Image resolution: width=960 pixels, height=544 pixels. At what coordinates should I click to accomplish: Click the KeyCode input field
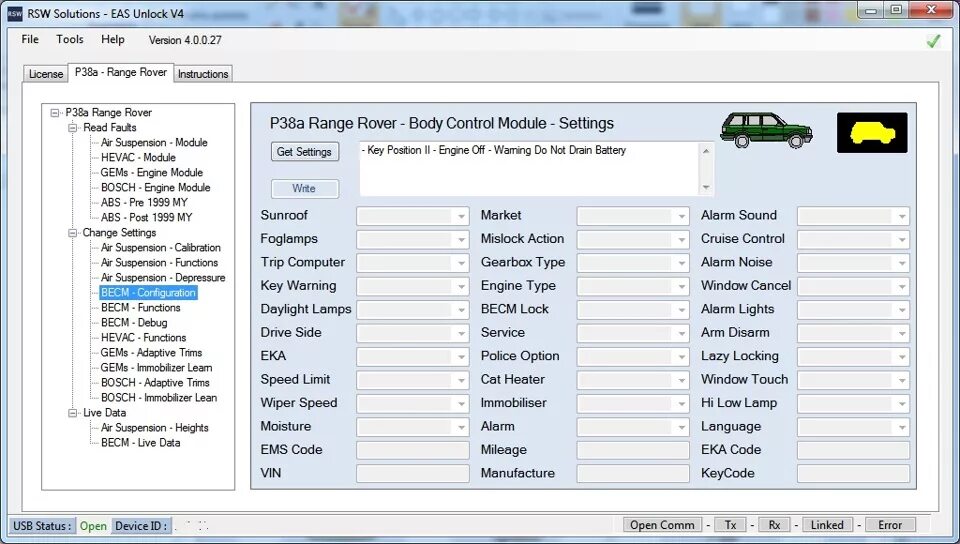point(853,474)
